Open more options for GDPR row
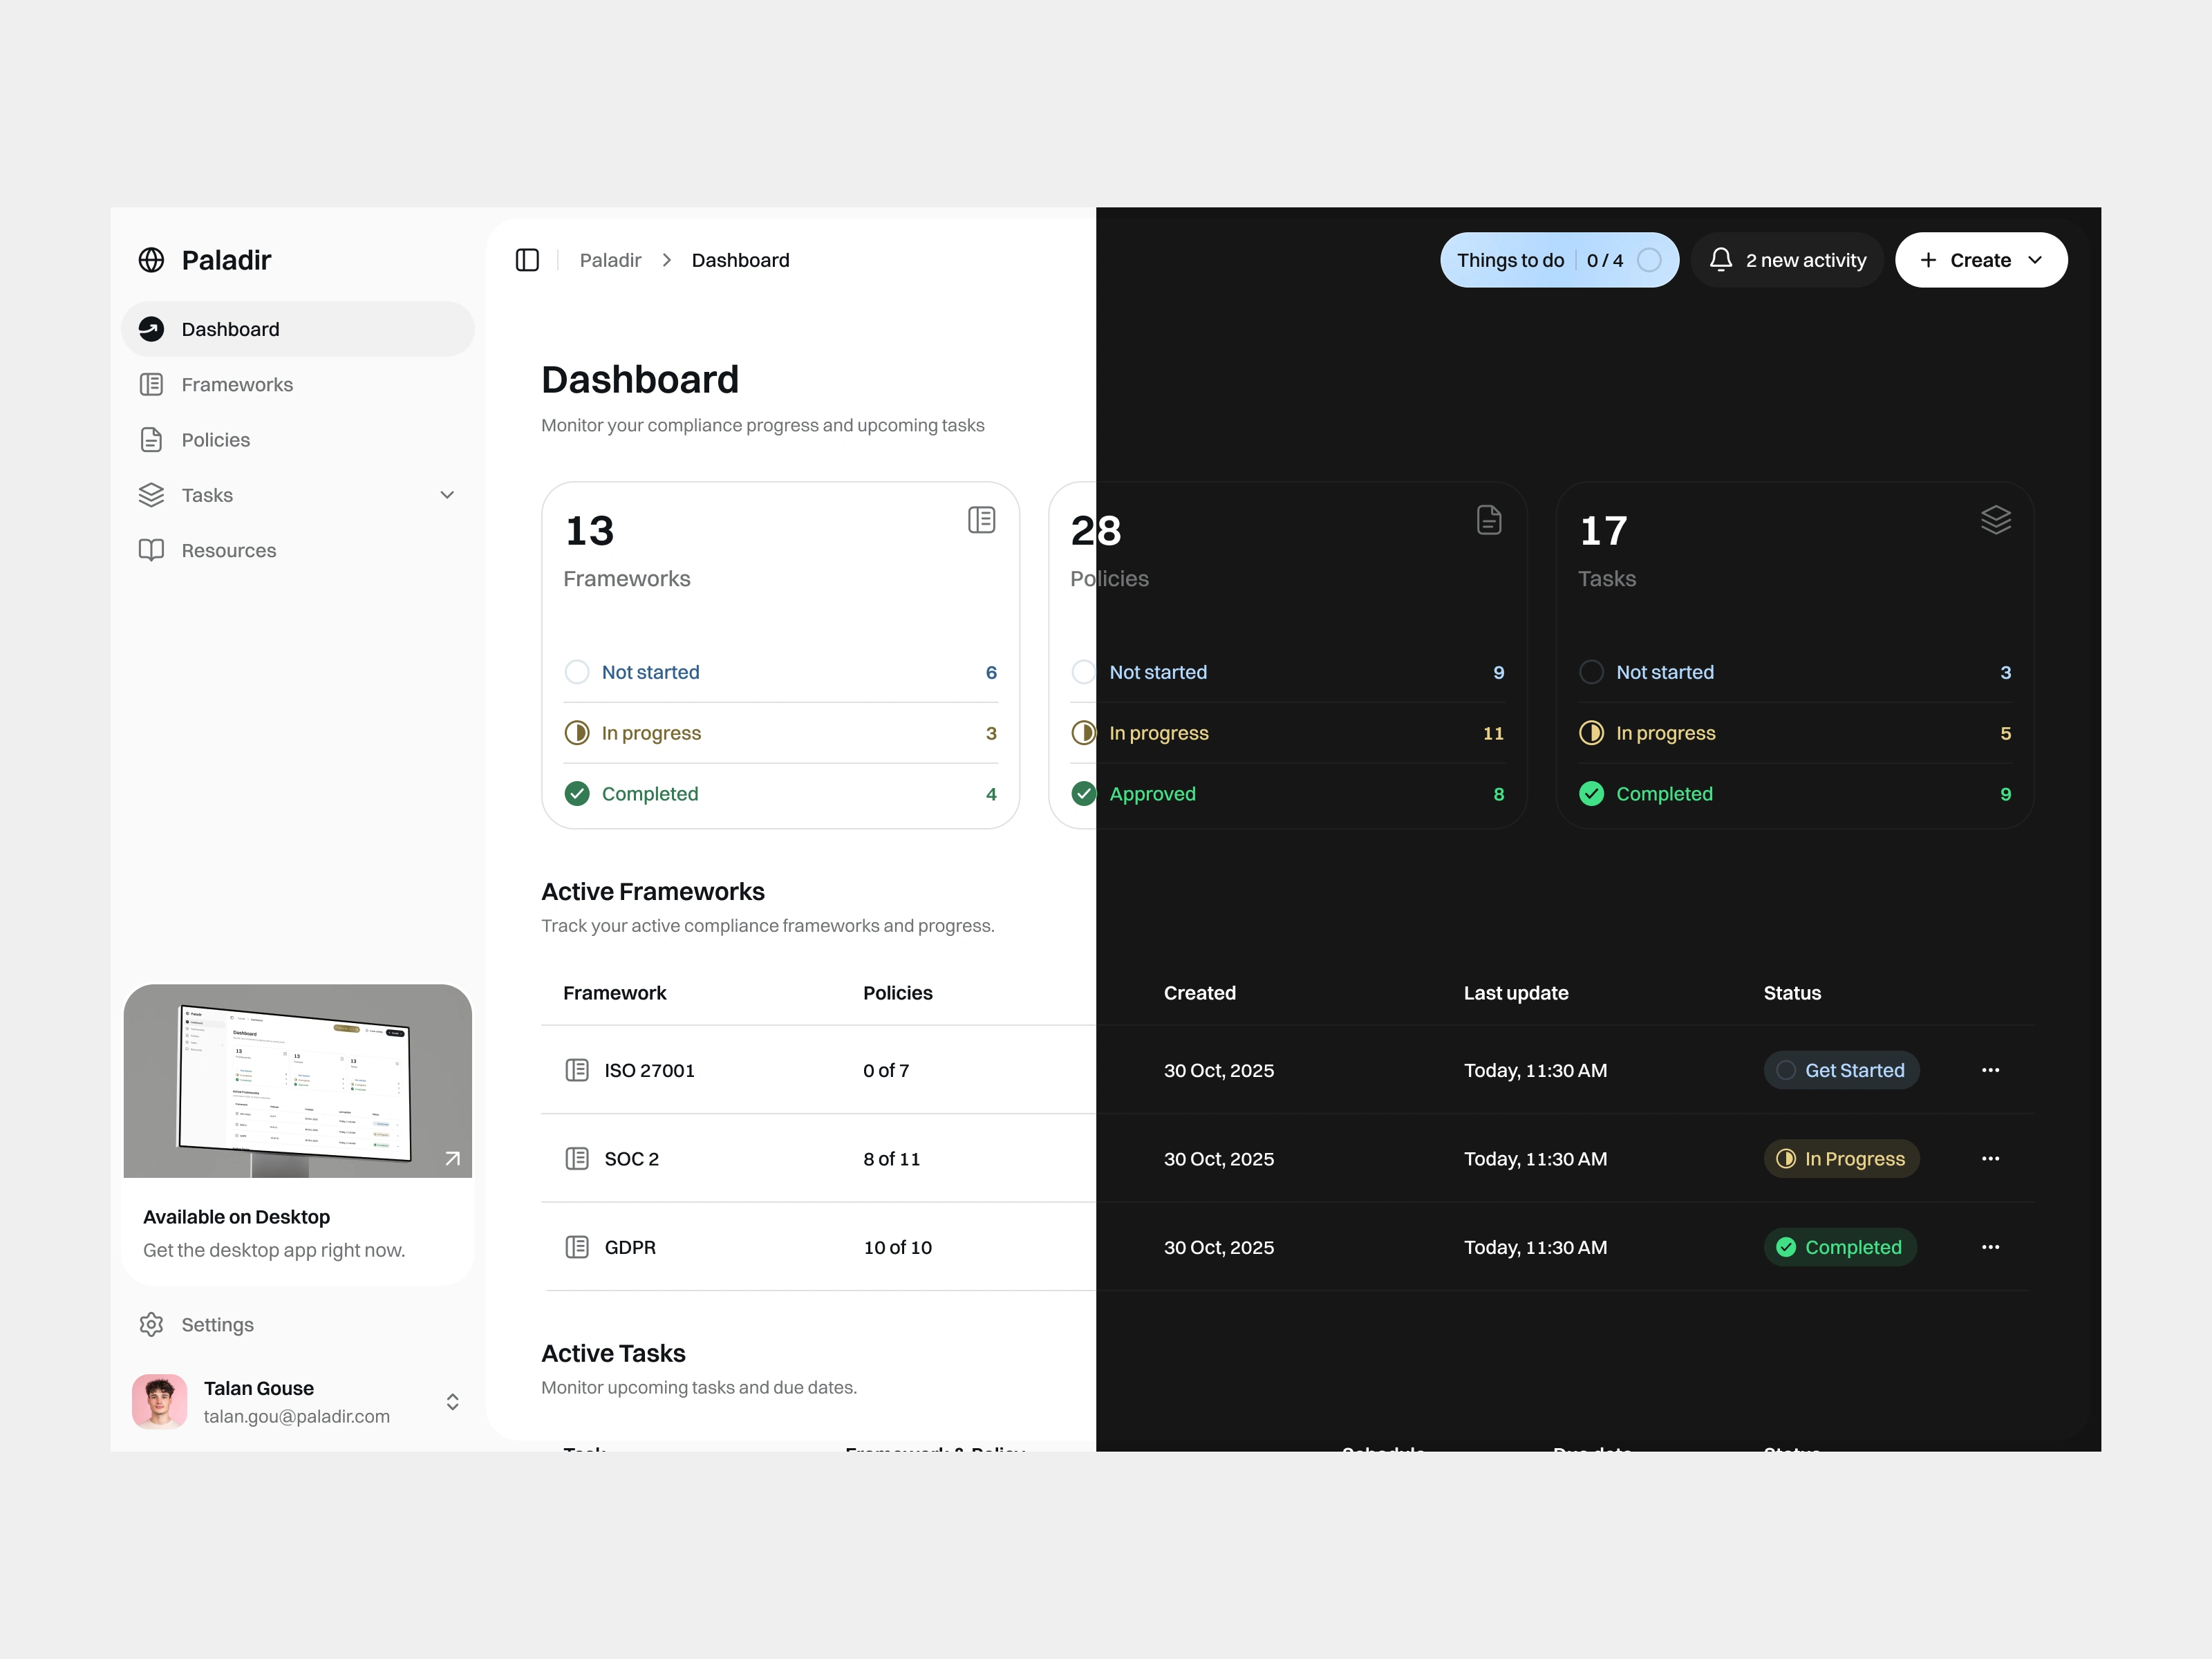 (x=1990, y=1247)
